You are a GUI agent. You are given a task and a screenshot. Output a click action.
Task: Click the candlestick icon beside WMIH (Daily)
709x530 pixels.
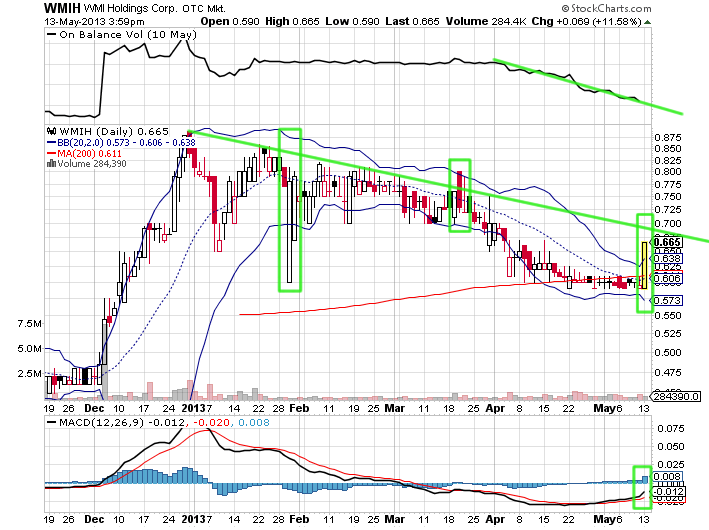(52, 132)
